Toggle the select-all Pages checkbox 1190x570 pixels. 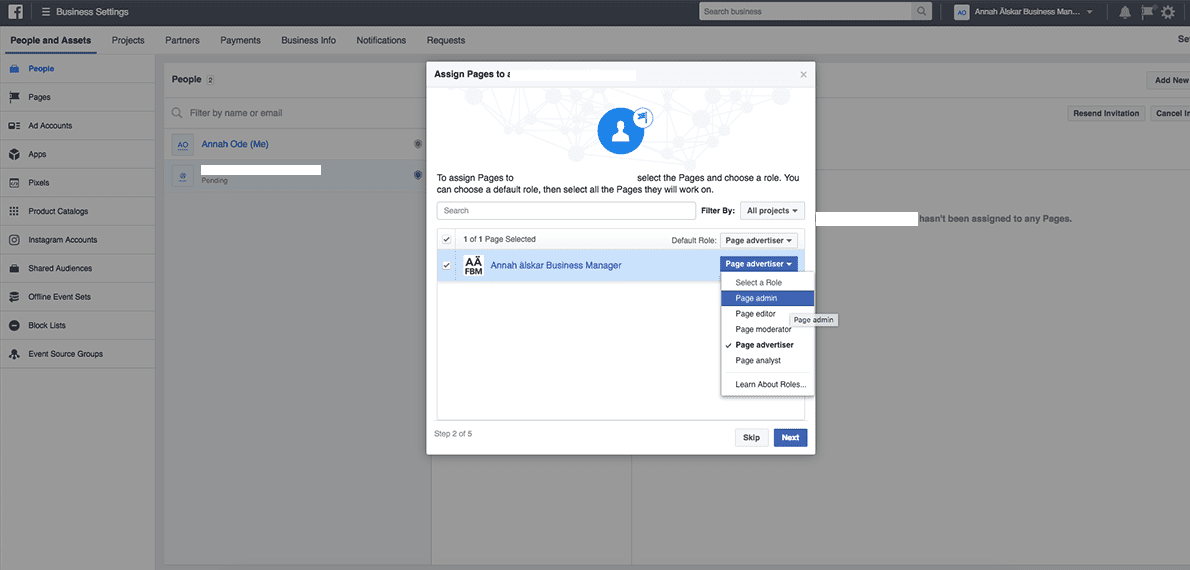[x=447, y=240]
